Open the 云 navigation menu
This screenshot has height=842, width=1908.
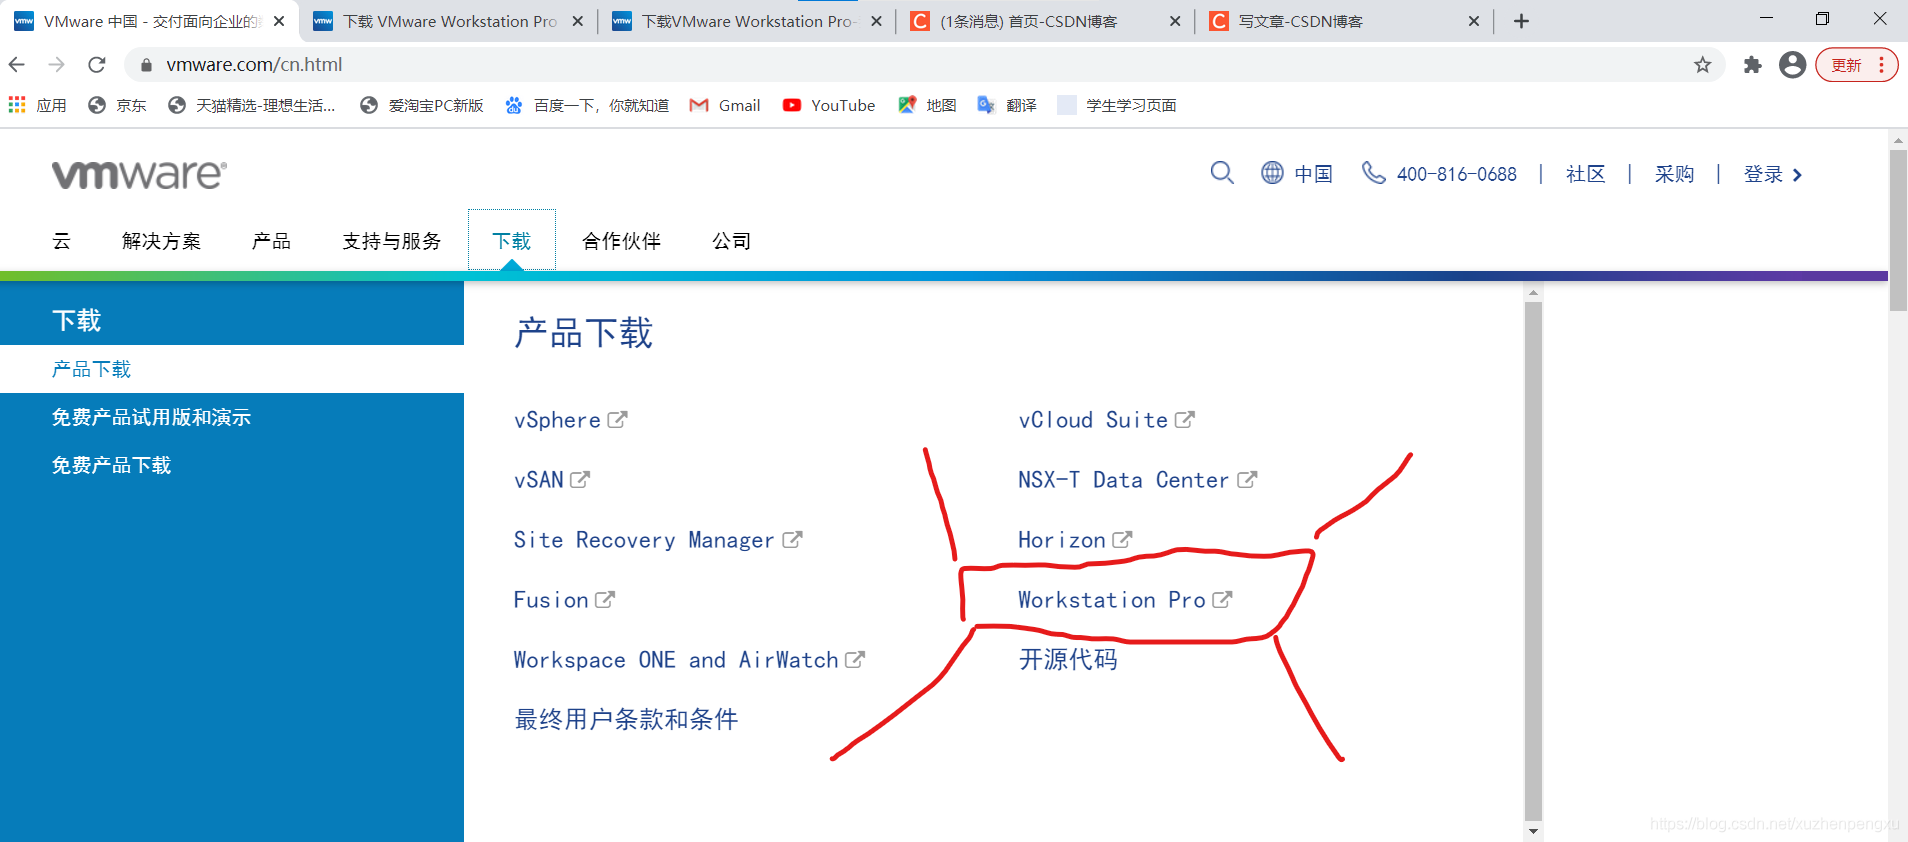[x=62, y=241]
